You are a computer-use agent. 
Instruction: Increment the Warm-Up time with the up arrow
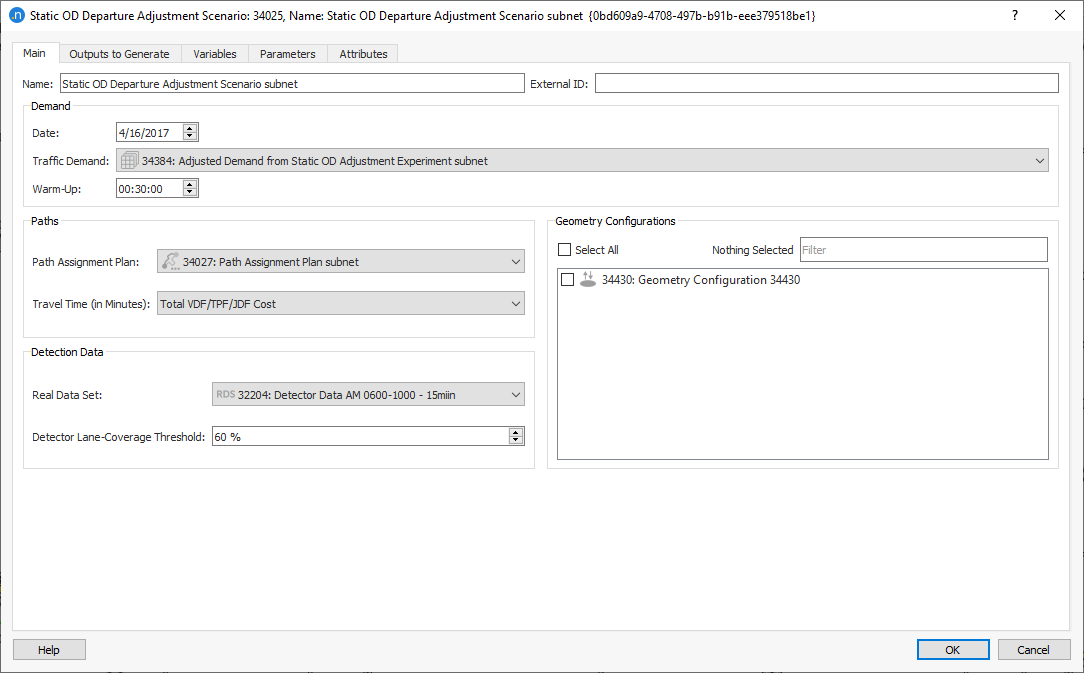click(191, 183)
